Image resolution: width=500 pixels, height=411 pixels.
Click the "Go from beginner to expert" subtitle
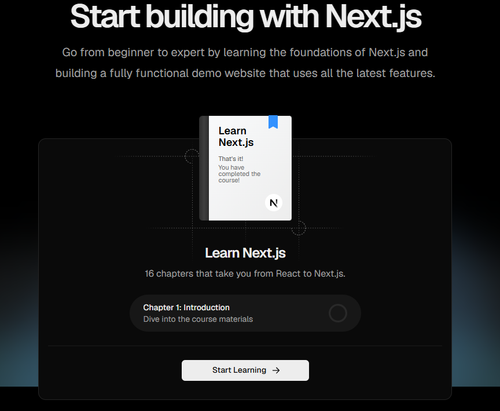point(245,63)
